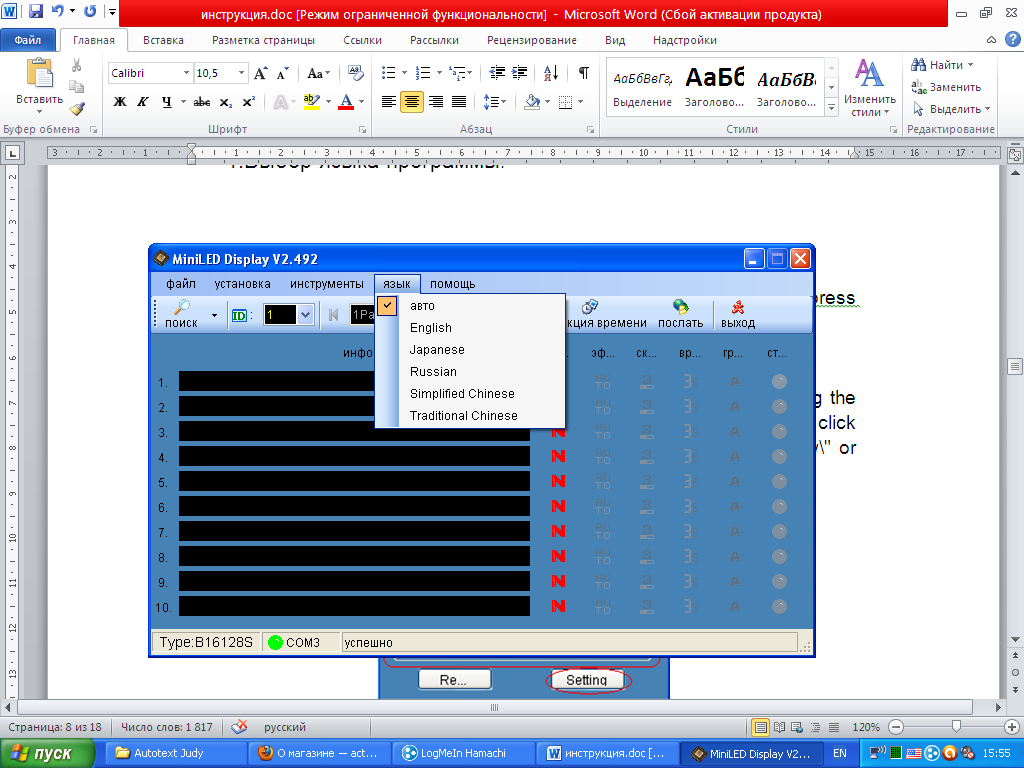Image resolution: width=1024 pixels, height=768 pixels.
Task: Click Изменить стили button
Action: [869, 88]
